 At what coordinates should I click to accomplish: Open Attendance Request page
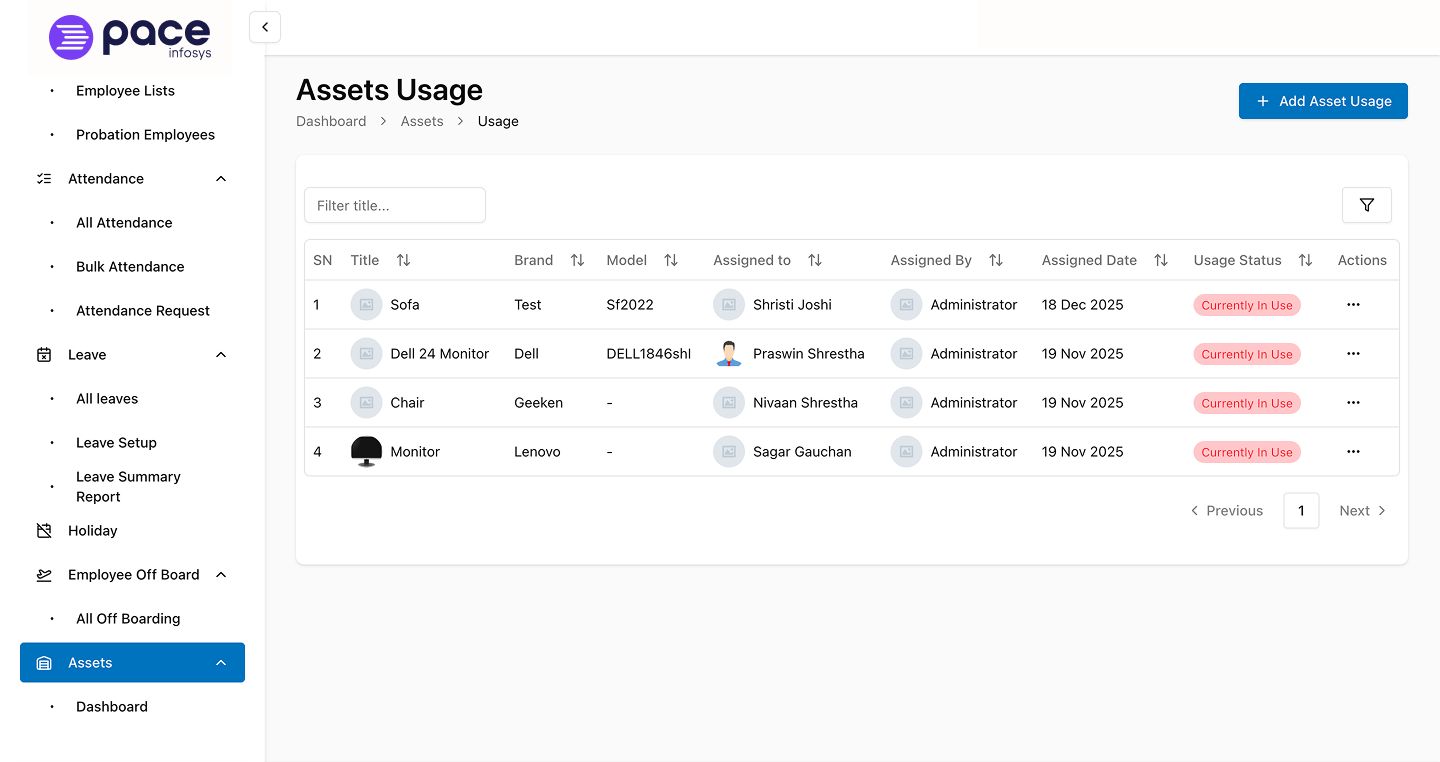143,311
